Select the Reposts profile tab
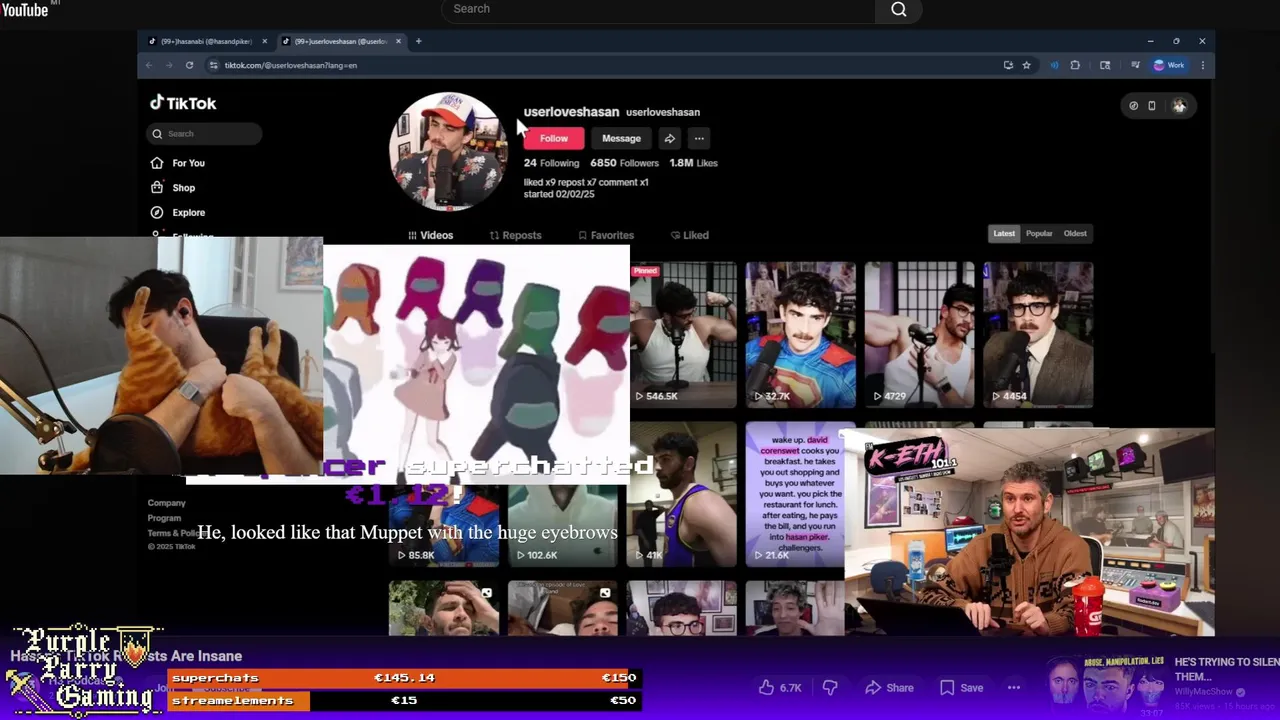Viewport: 1280px width, 720px height. click(515, 235)
